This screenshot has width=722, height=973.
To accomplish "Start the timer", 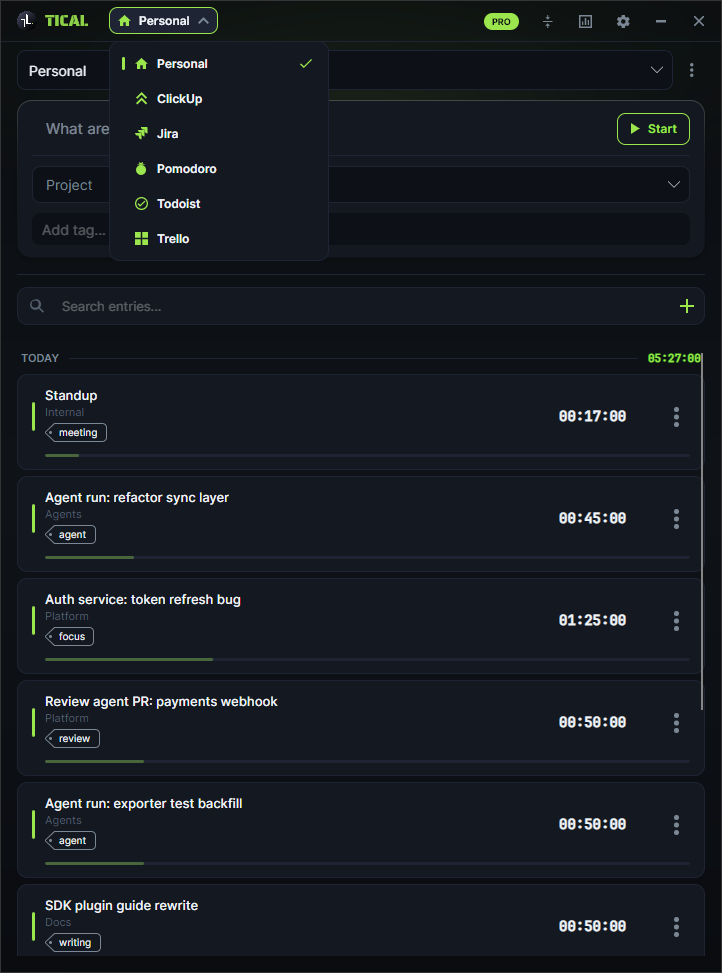I will pos(653,129).
